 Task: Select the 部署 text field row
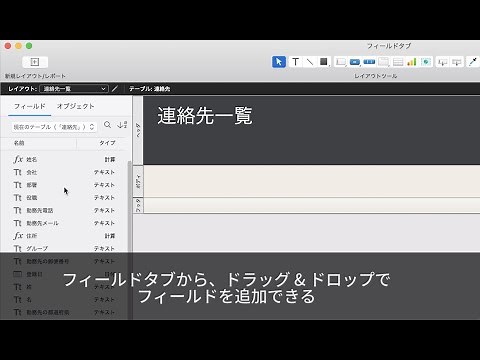click(64, 185)
